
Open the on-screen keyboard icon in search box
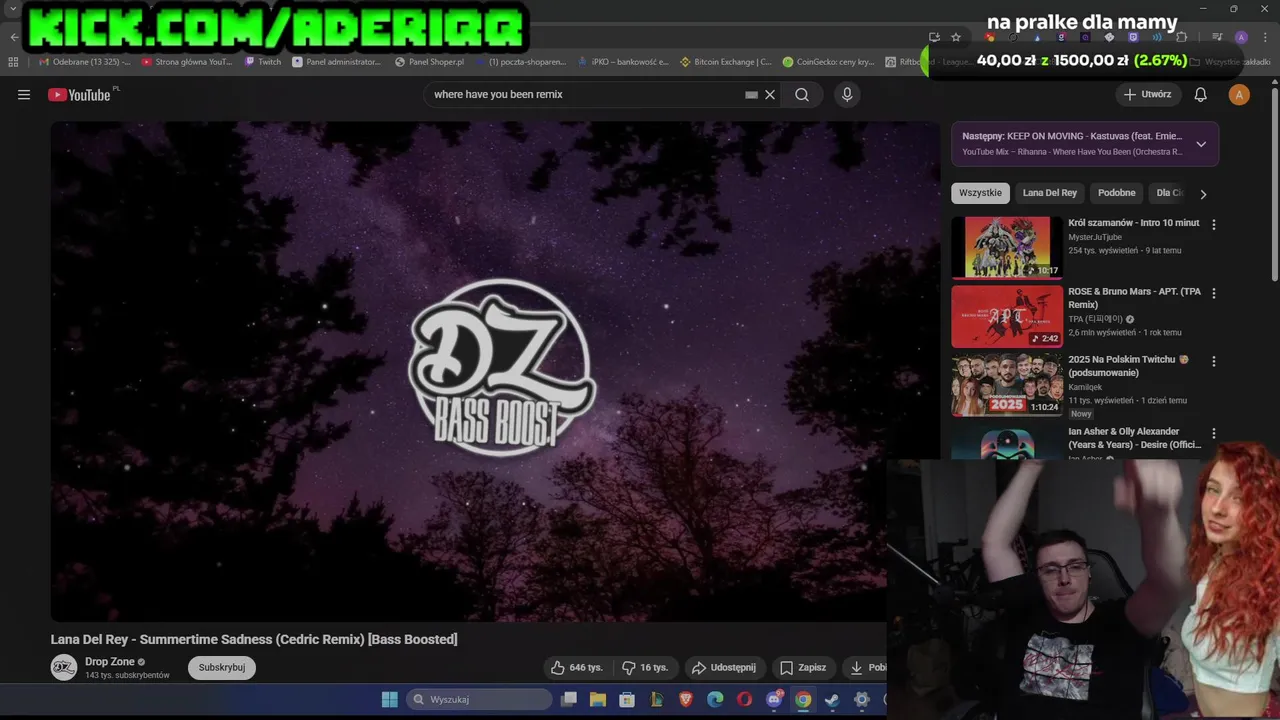pyautogui.click(x=751, y=95)
